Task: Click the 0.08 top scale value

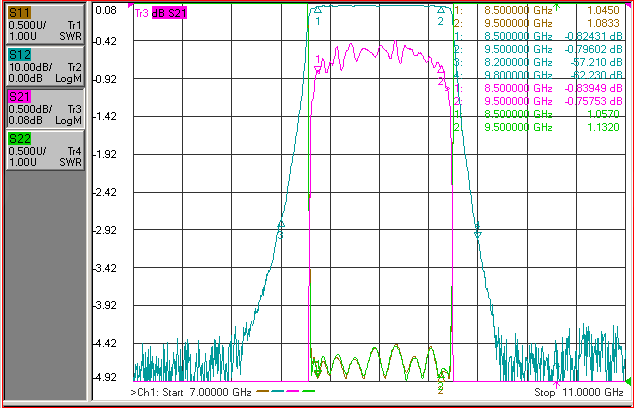Action: 106,10
